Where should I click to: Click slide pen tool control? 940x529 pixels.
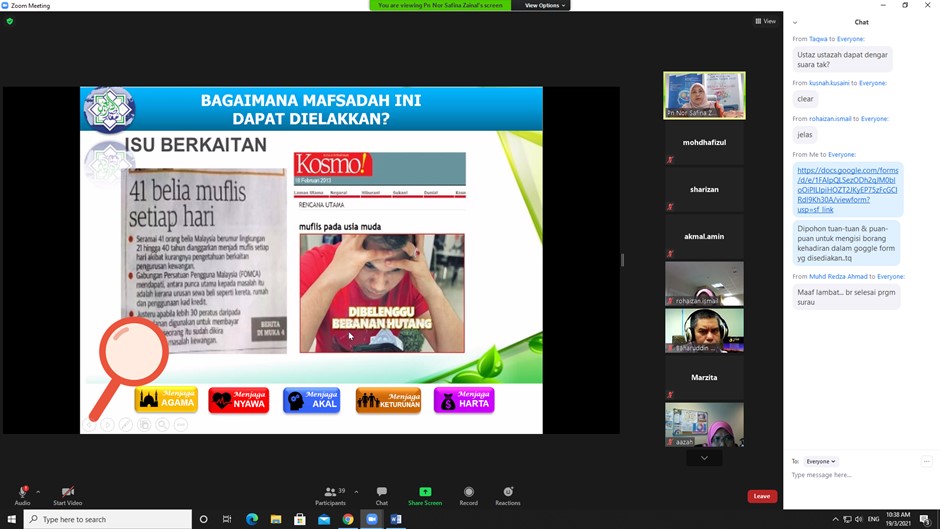tap(126, 425)
